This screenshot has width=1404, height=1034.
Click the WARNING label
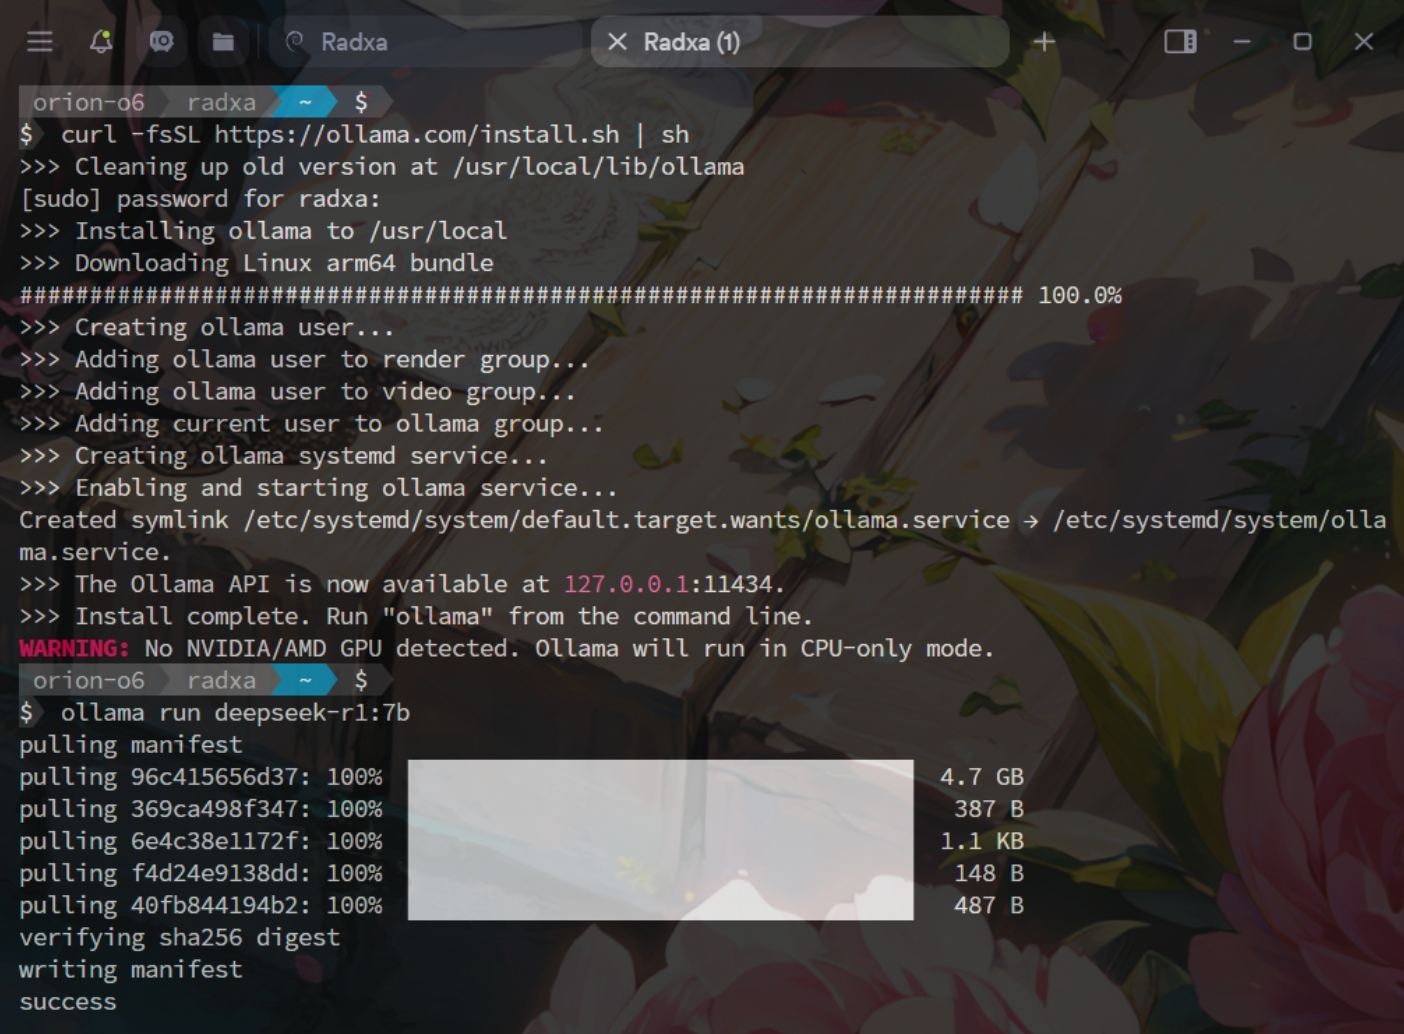(74, 648)
